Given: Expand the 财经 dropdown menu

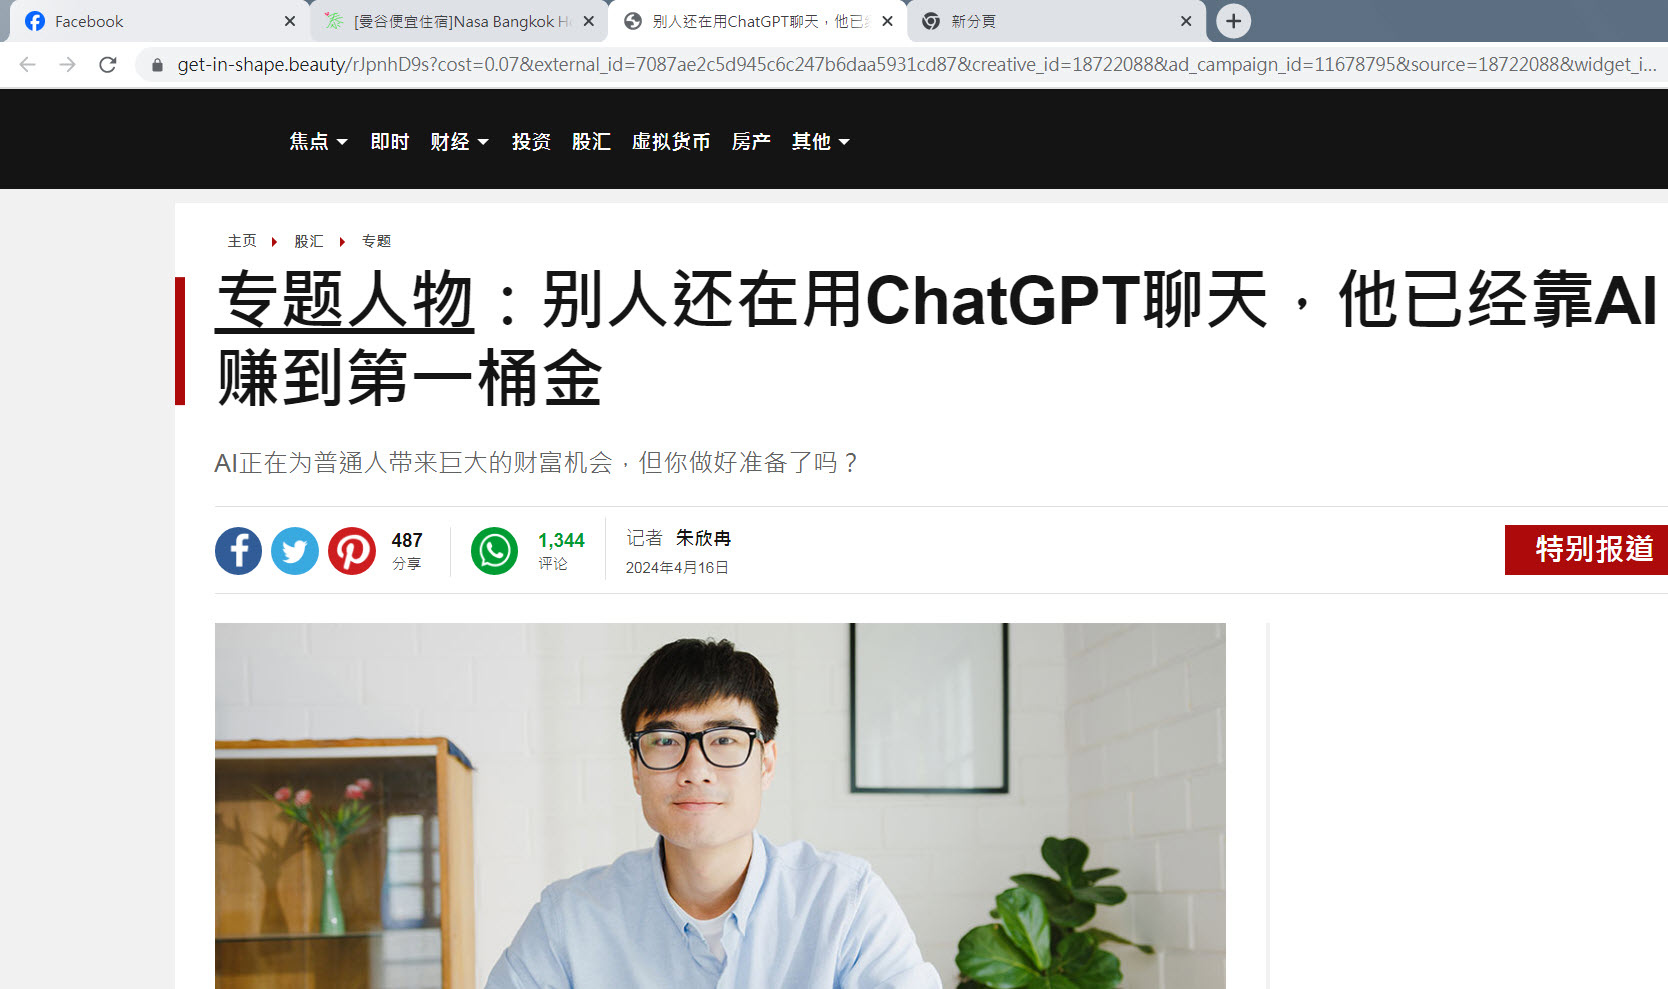Looking at the screenshot, I should click(x=459, y=141).
